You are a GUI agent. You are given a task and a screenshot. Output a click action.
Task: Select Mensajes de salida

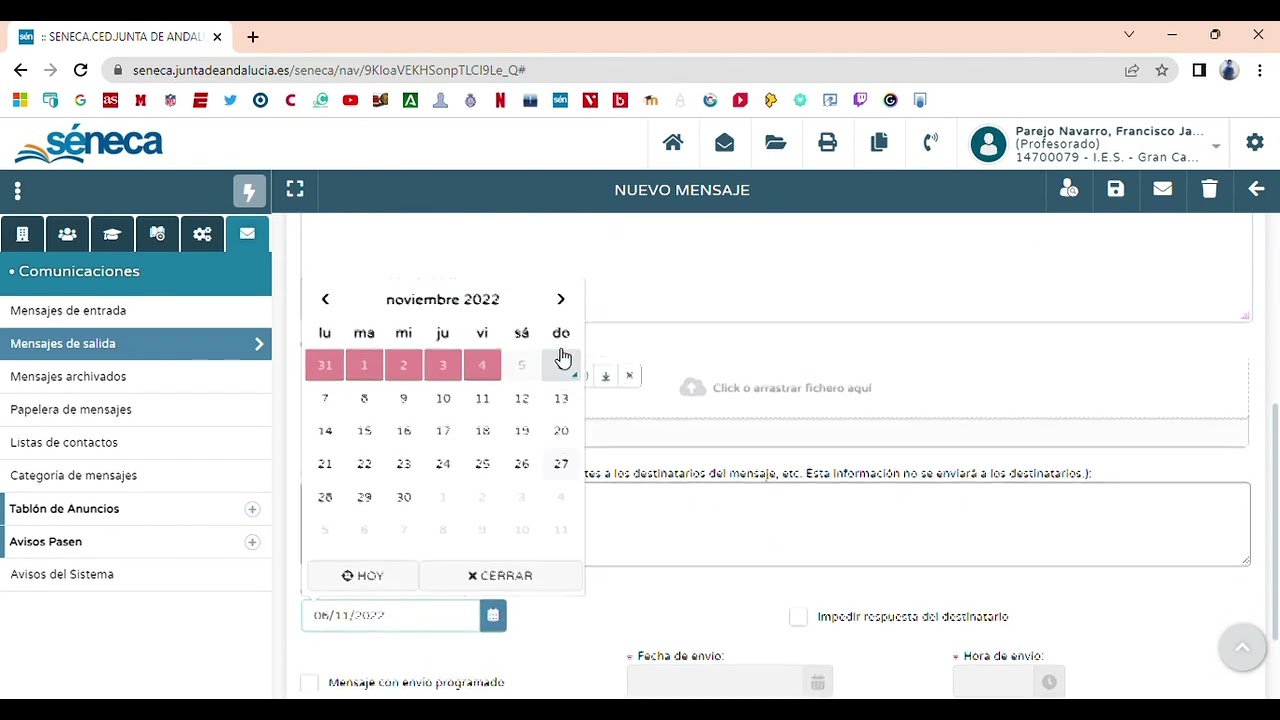point(136,343)
